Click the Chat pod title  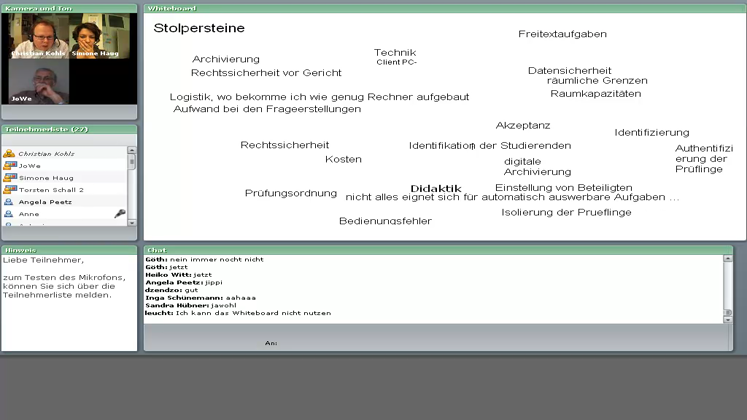[x=157, y=250]
